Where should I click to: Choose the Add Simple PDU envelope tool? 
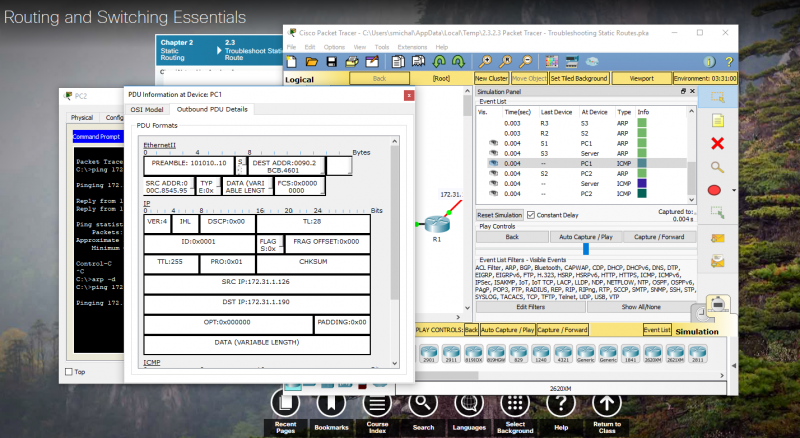click(718, 238)
